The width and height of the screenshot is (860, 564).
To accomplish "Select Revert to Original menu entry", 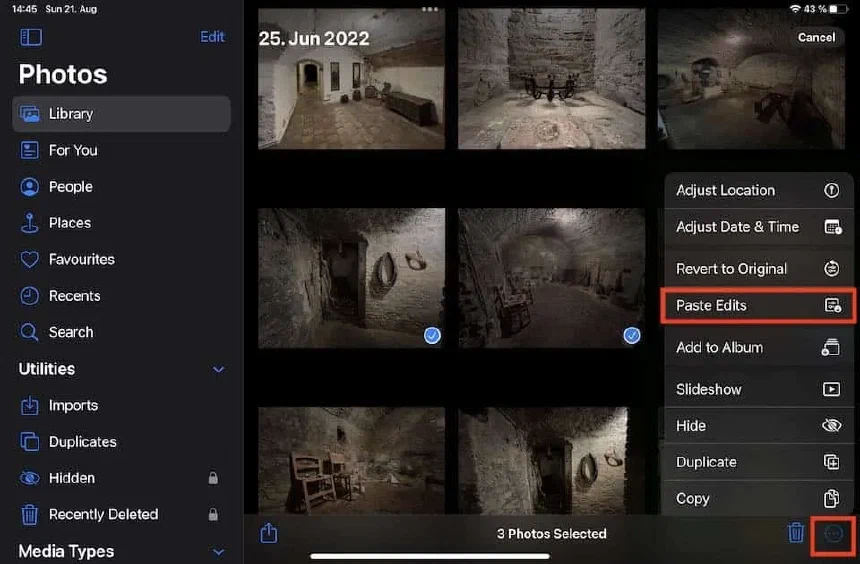I will [x=759, y=269].
